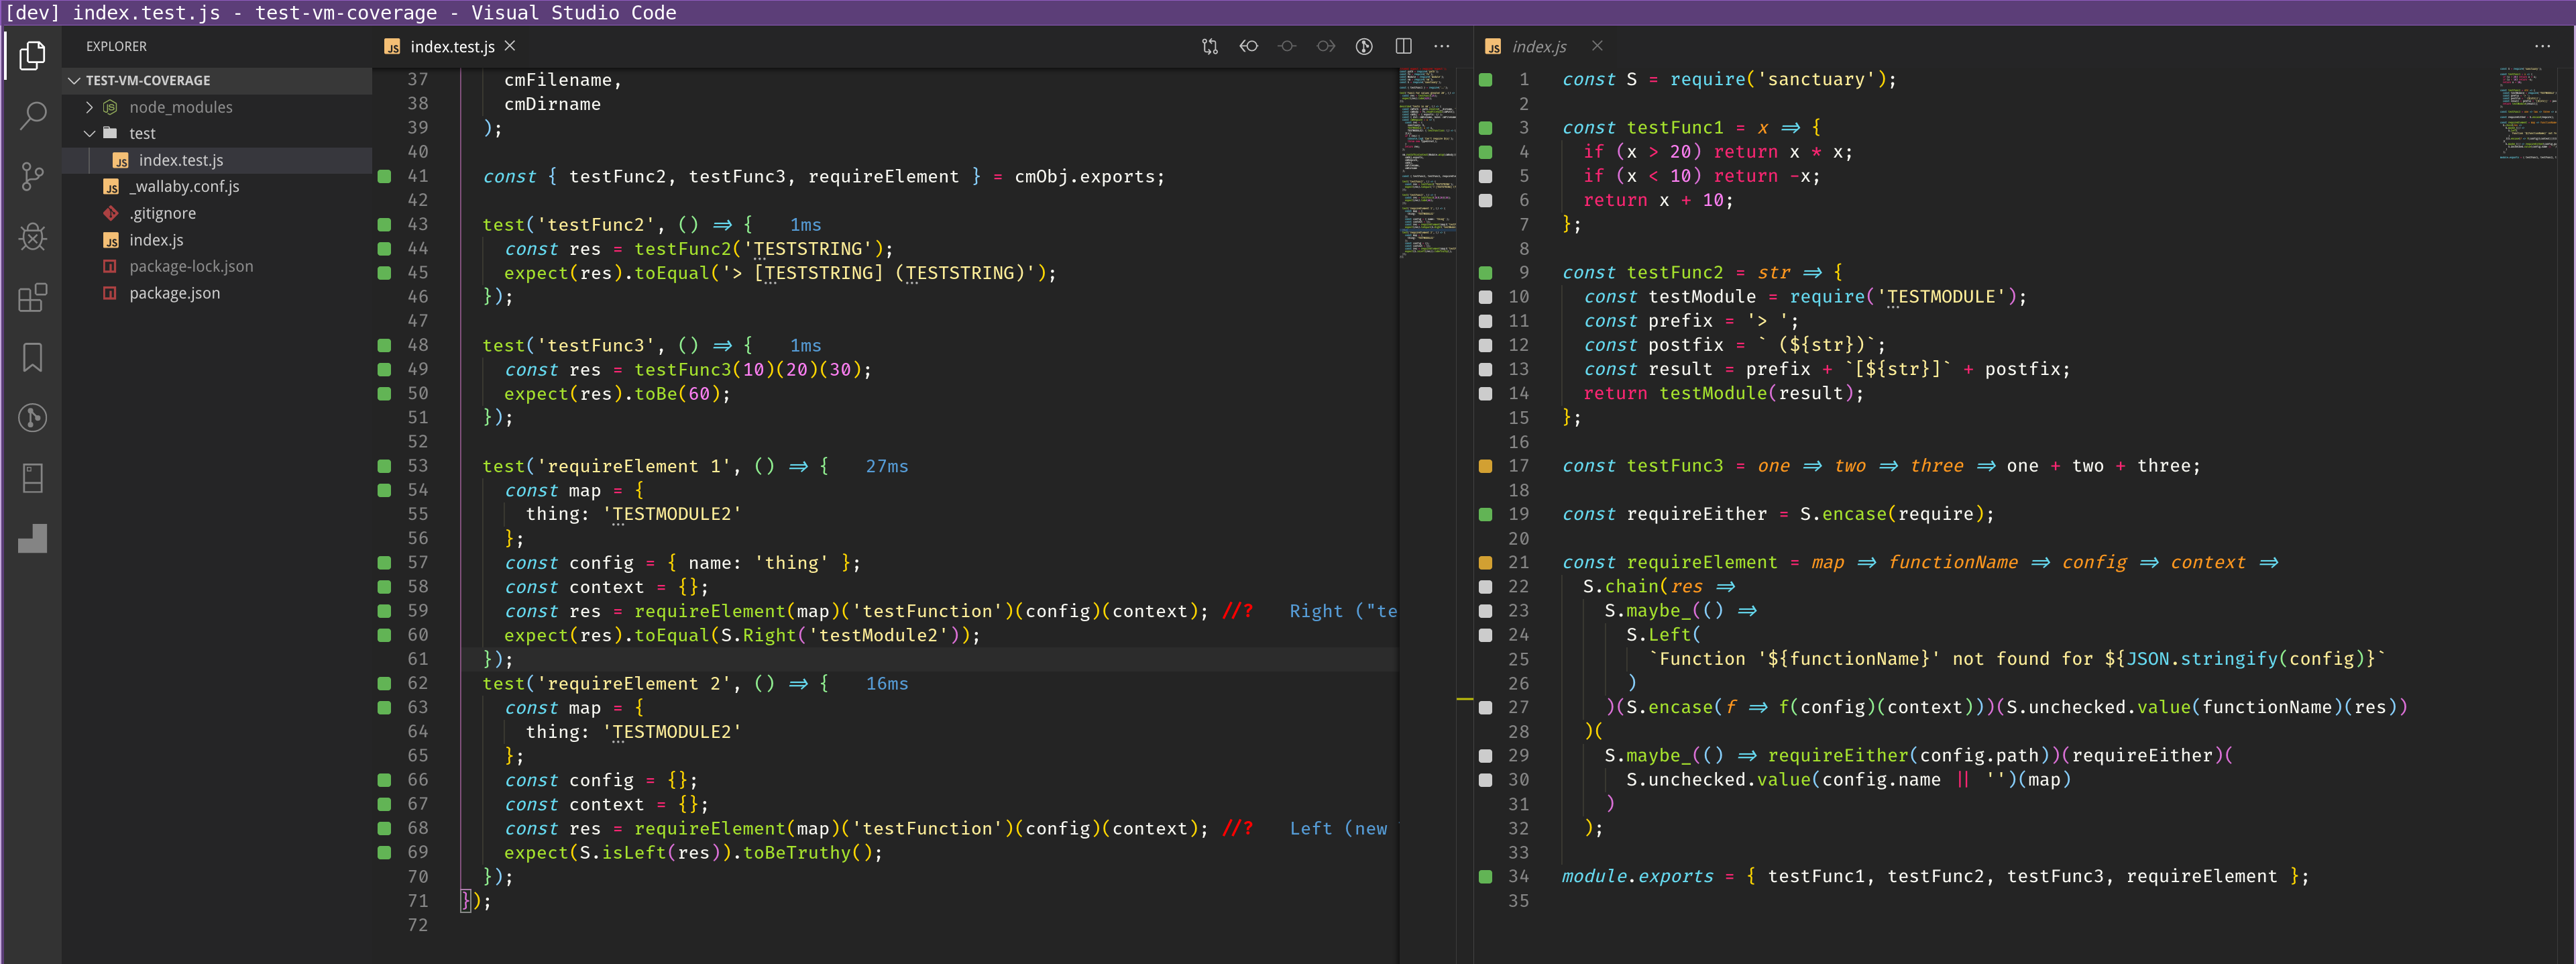Viewport: 2576px width, 964px height.
Task: Switch to the index.test.js editor tab
Action: pos(452,47)
